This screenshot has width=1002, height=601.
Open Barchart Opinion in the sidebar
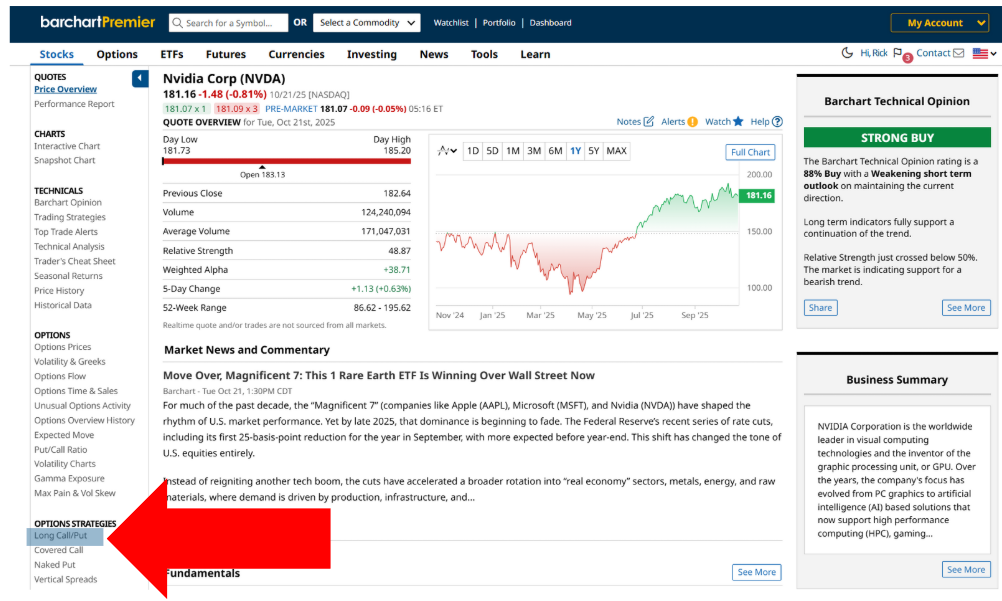click(68, 202)
